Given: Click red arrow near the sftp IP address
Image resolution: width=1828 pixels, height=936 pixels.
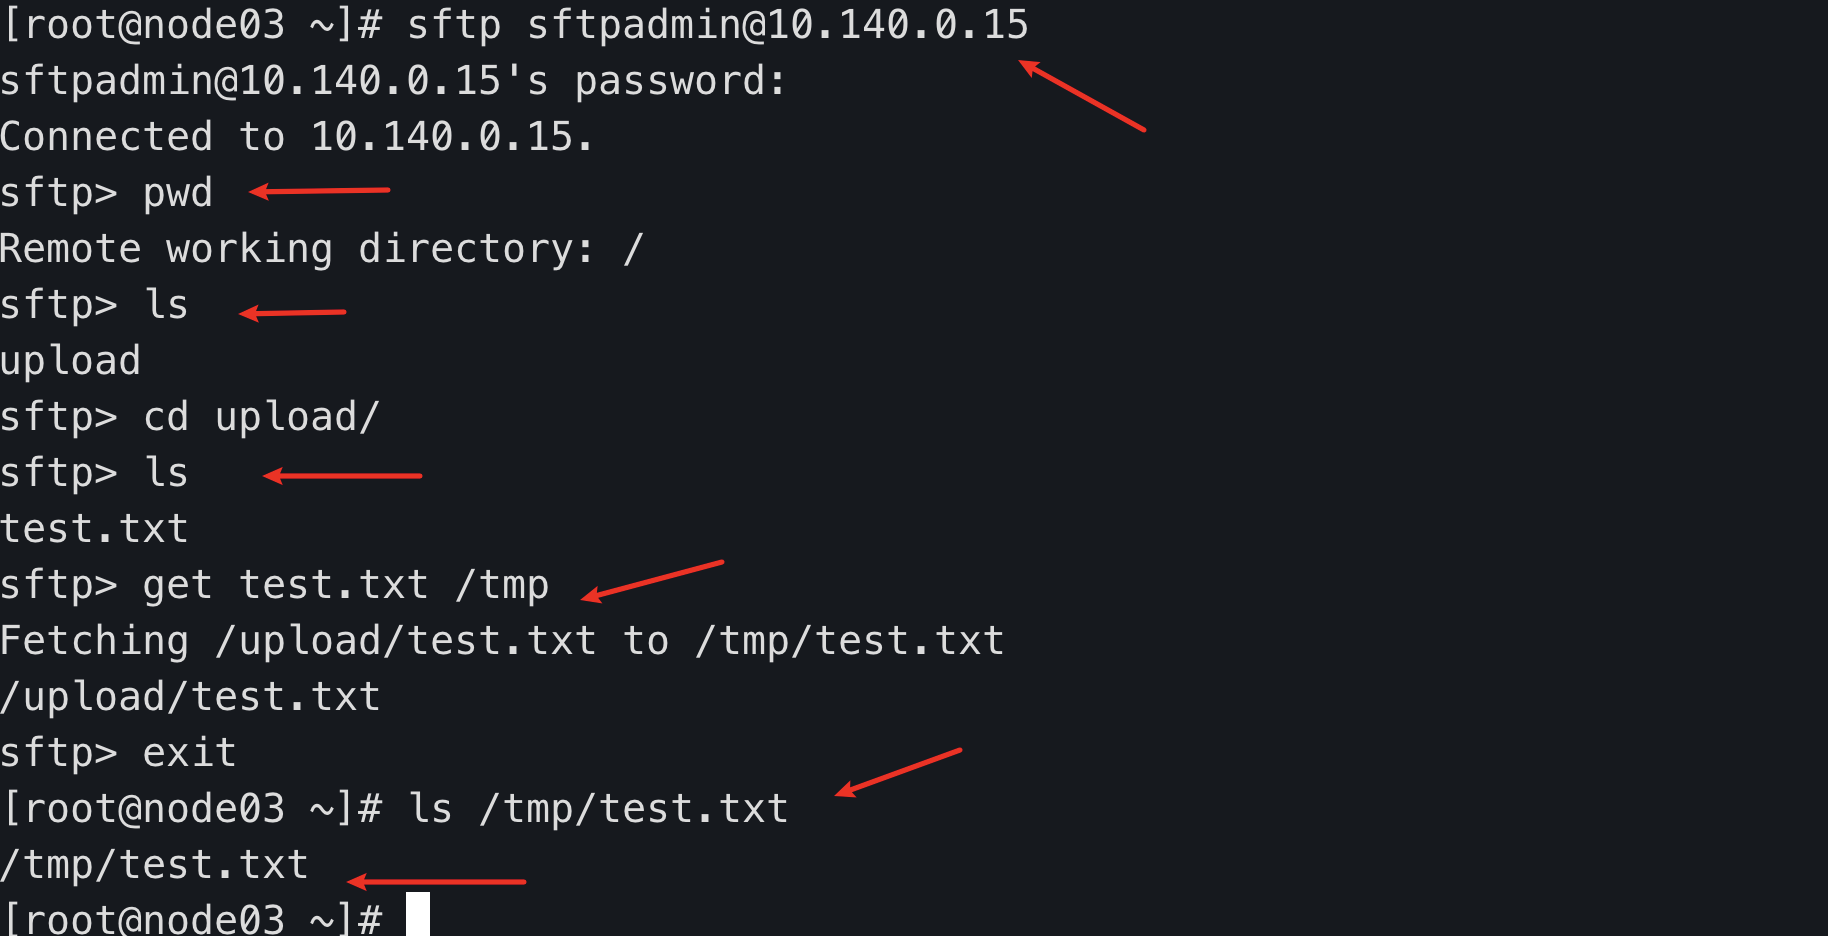Looking at the screenshot, I should tap(1082, 96).
